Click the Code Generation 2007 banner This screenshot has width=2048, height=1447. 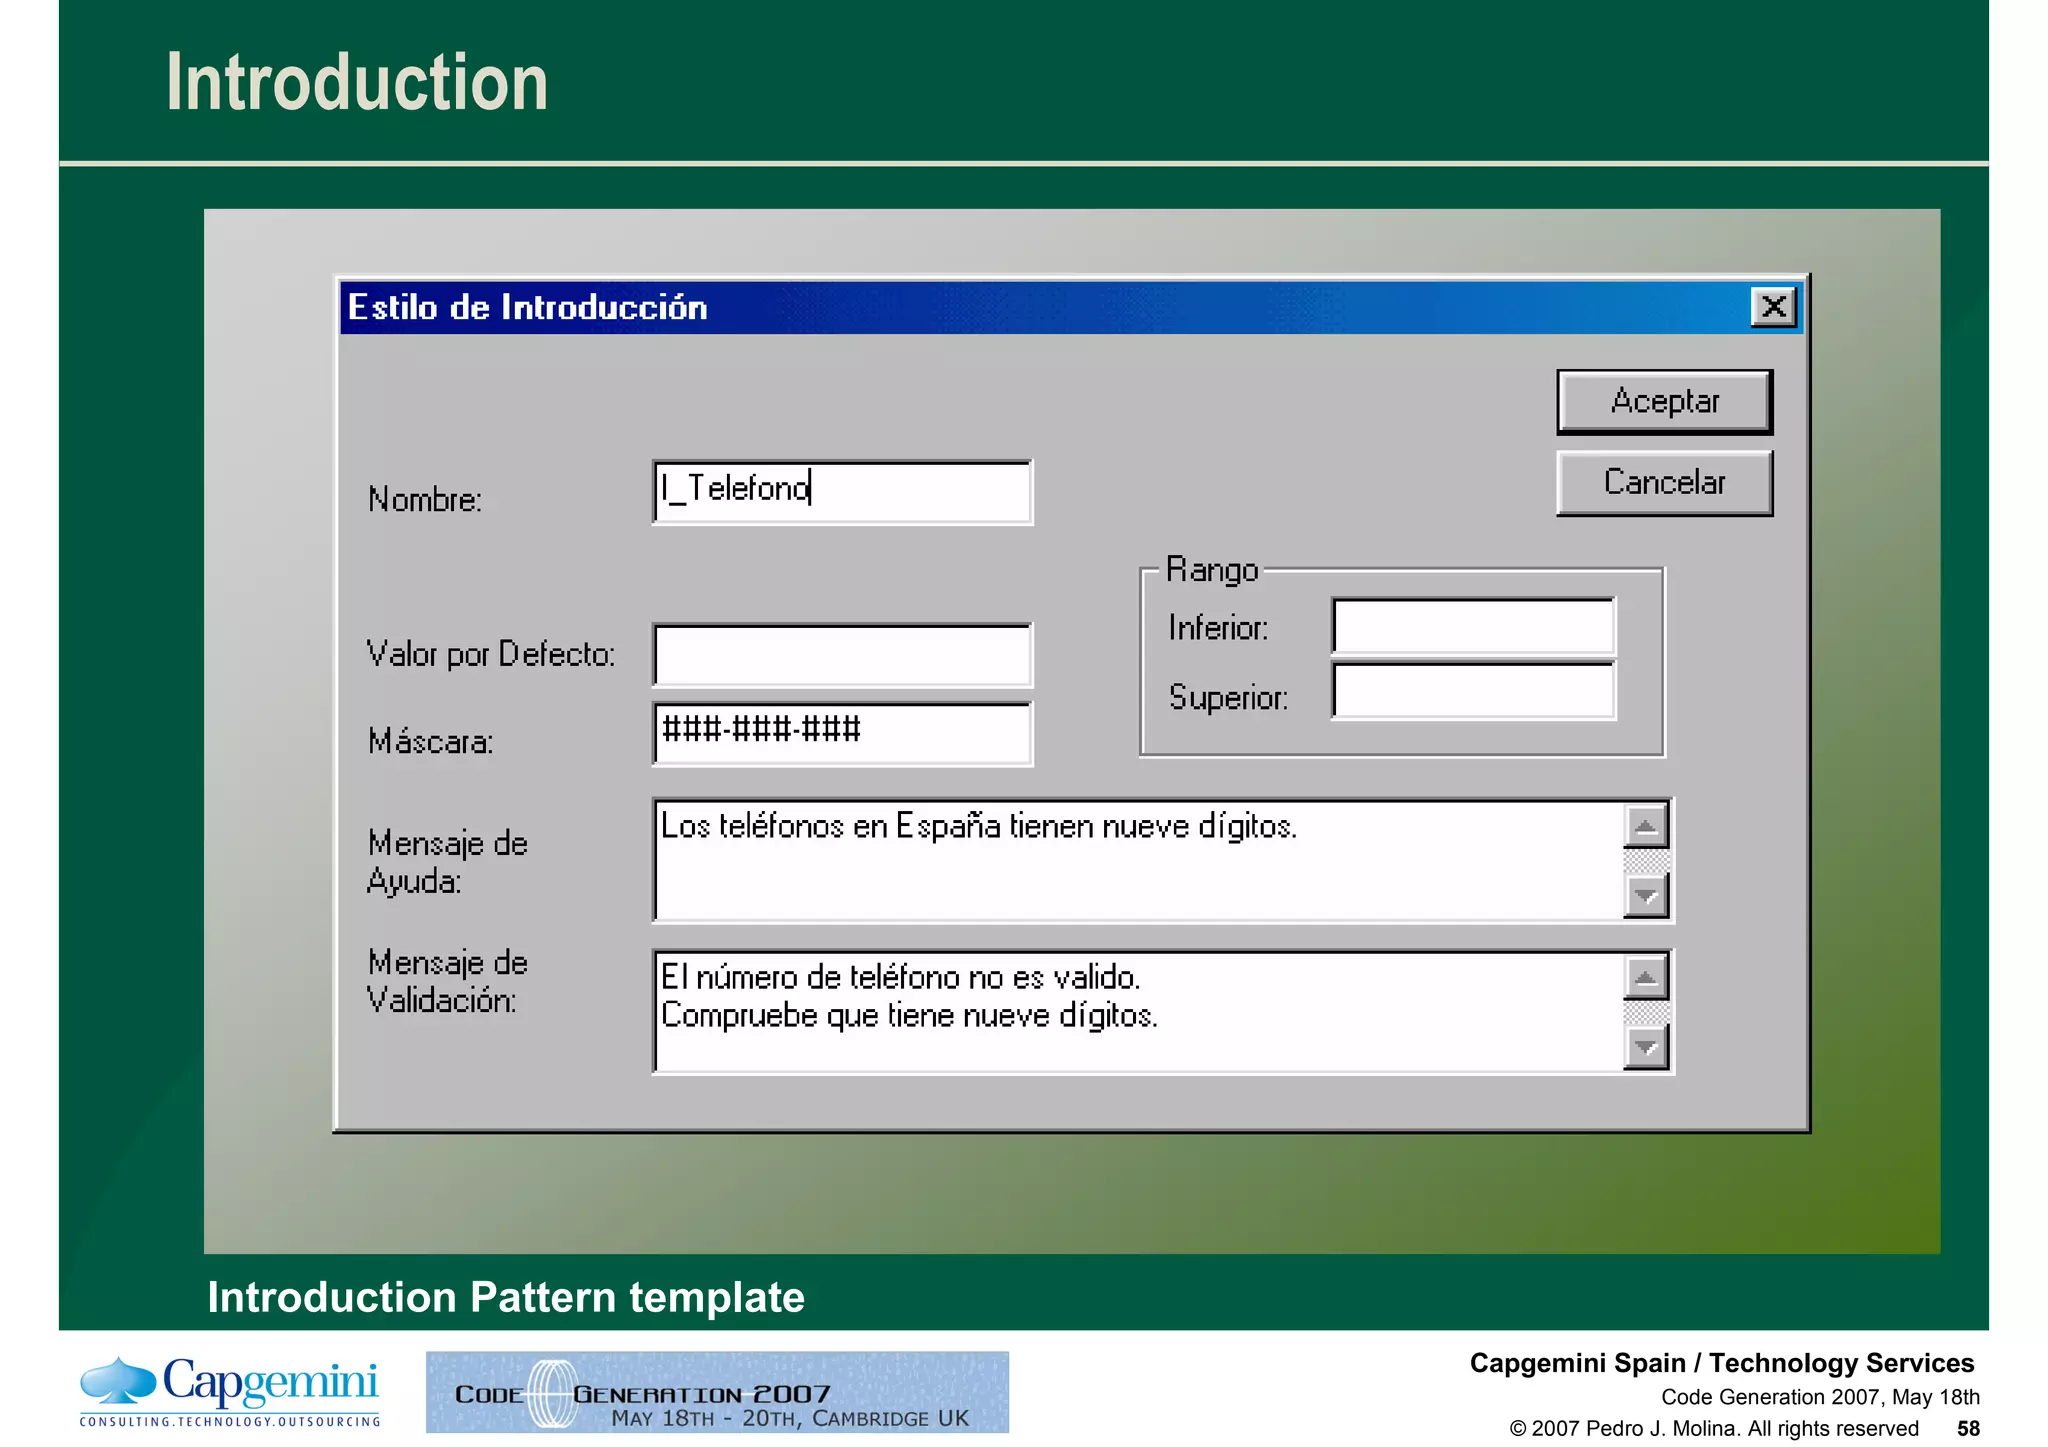[717, 1392]
